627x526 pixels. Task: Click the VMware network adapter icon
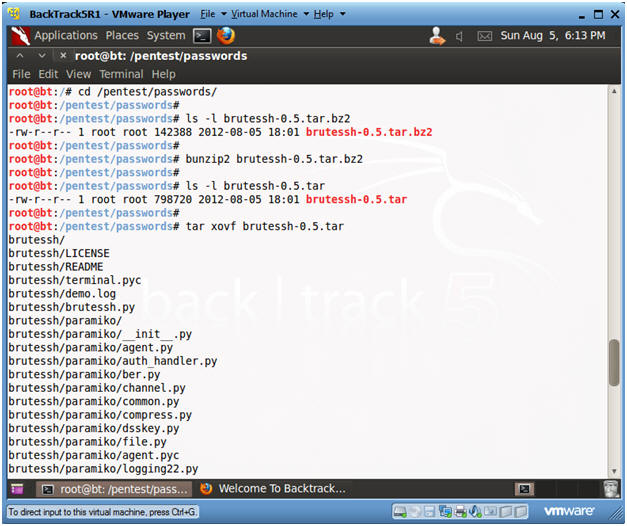click(x=445, y=511)
